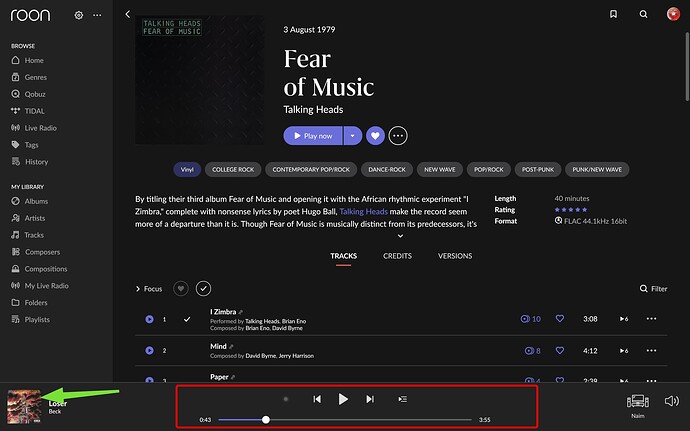This screenshot has width=690, height=431.
Task: Toggle the favorites heart filter
Action: 181,289
